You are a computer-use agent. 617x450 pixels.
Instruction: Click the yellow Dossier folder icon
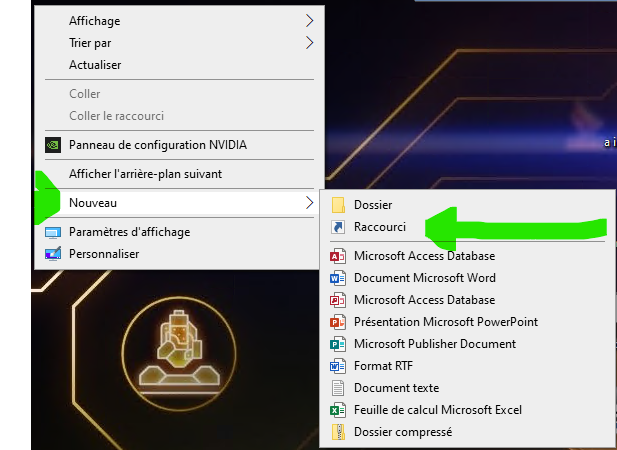[x=338, y=205]
